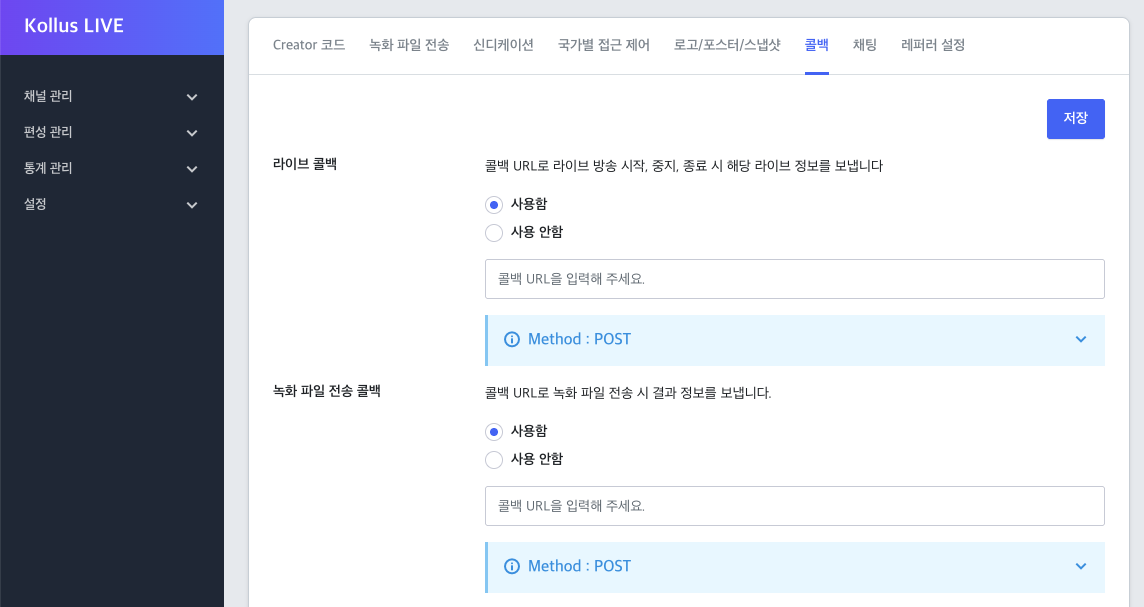Switch to the 국가별 접근 제어 tab
This screenshot has width=1144, height=607.
coord(604,45)
